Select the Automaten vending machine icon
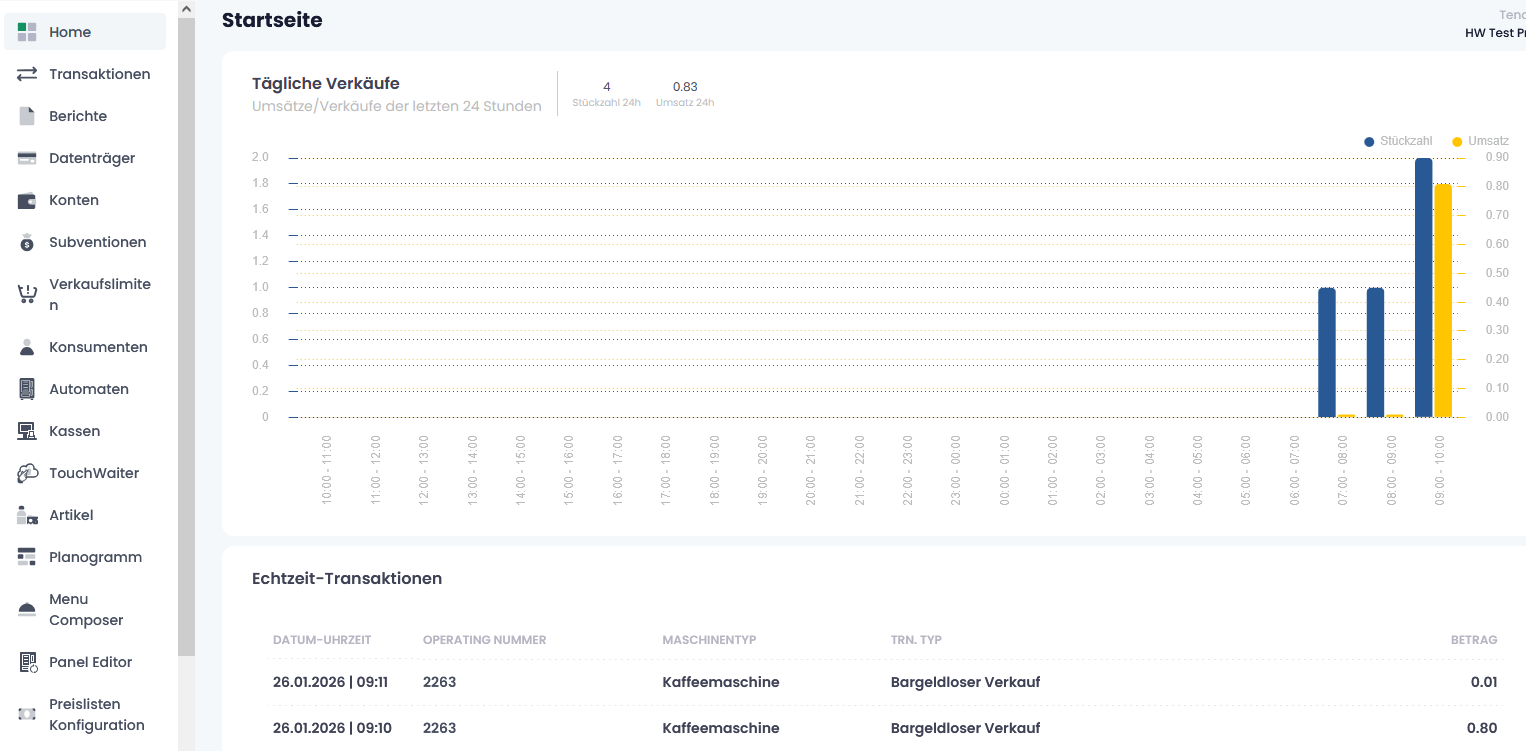Screen dimensions: 1526x751 27,389
